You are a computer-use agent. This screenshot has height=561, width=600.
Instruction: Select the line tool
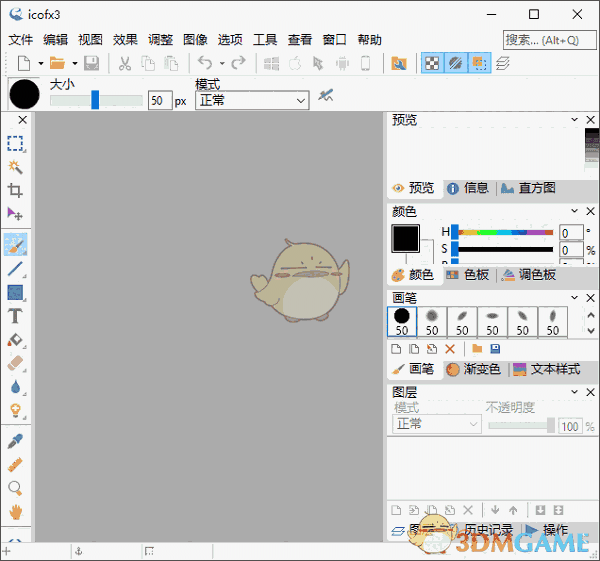tap(15, 269)
